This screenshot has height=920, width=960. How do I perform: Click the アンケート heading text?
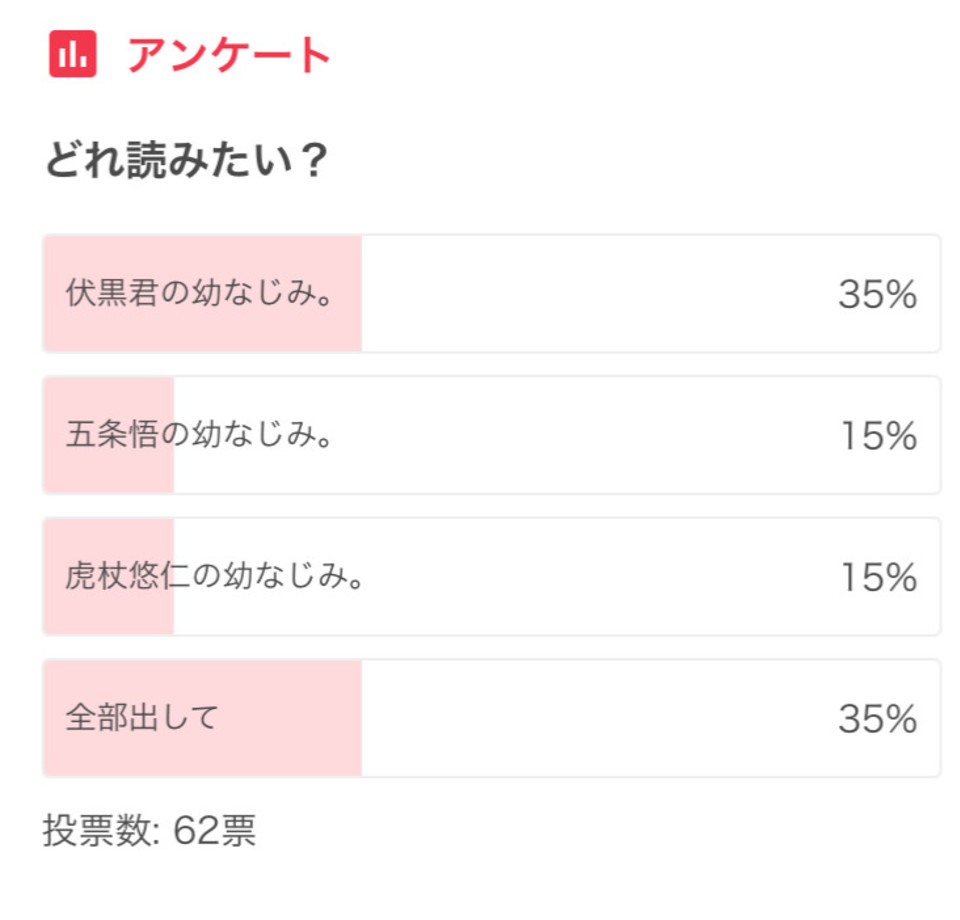pos(228,55)
